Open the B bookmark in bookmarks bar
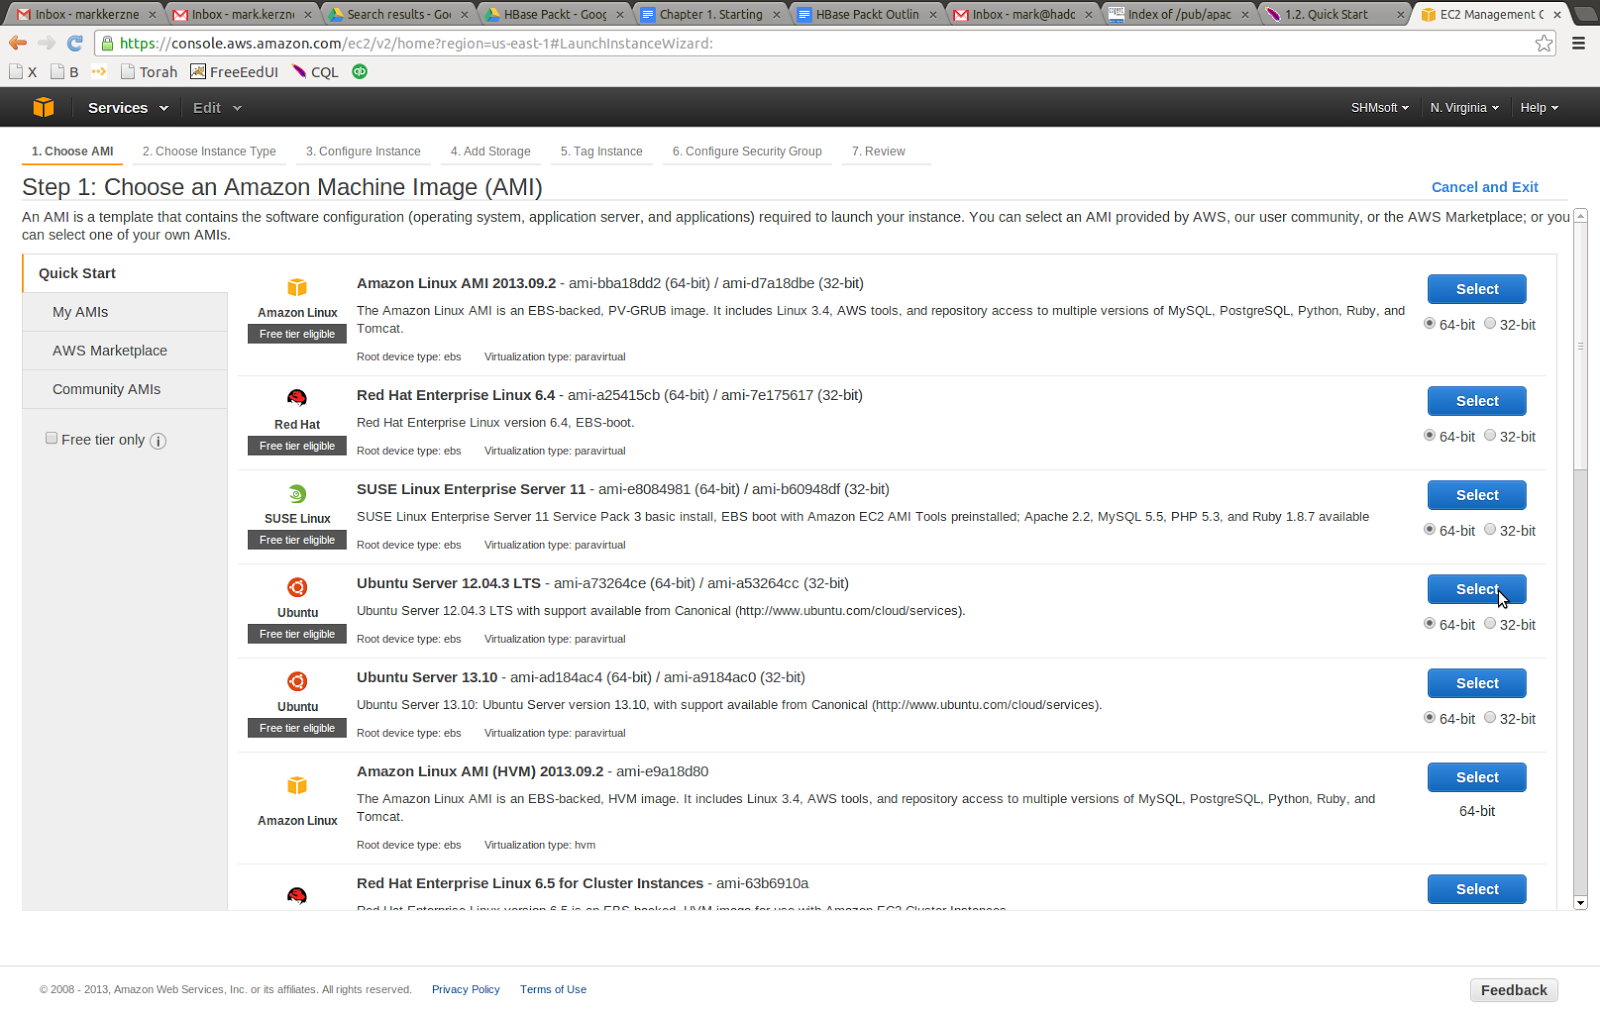This screenshot has height=1016, width=1600. point(65,72)
